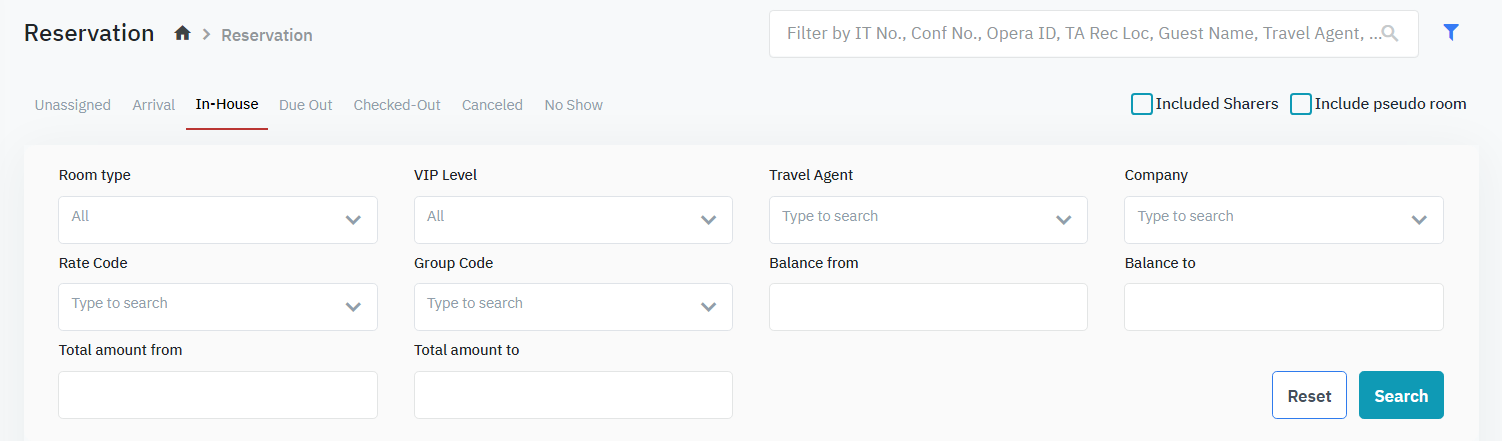Open the Due Out tab
1502x441 pixels.
306,105
